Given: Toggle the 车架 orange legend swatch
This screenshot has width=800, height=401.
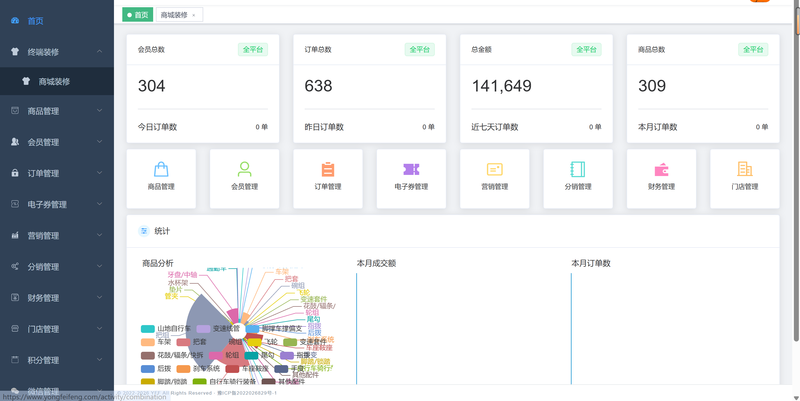Looking at the screenshot, I should (147, 342).
